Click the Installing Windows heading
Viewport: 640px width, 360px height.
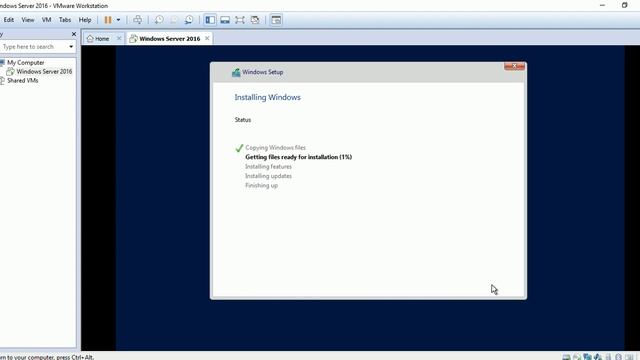pyautogui.click(x=267, y=97)
